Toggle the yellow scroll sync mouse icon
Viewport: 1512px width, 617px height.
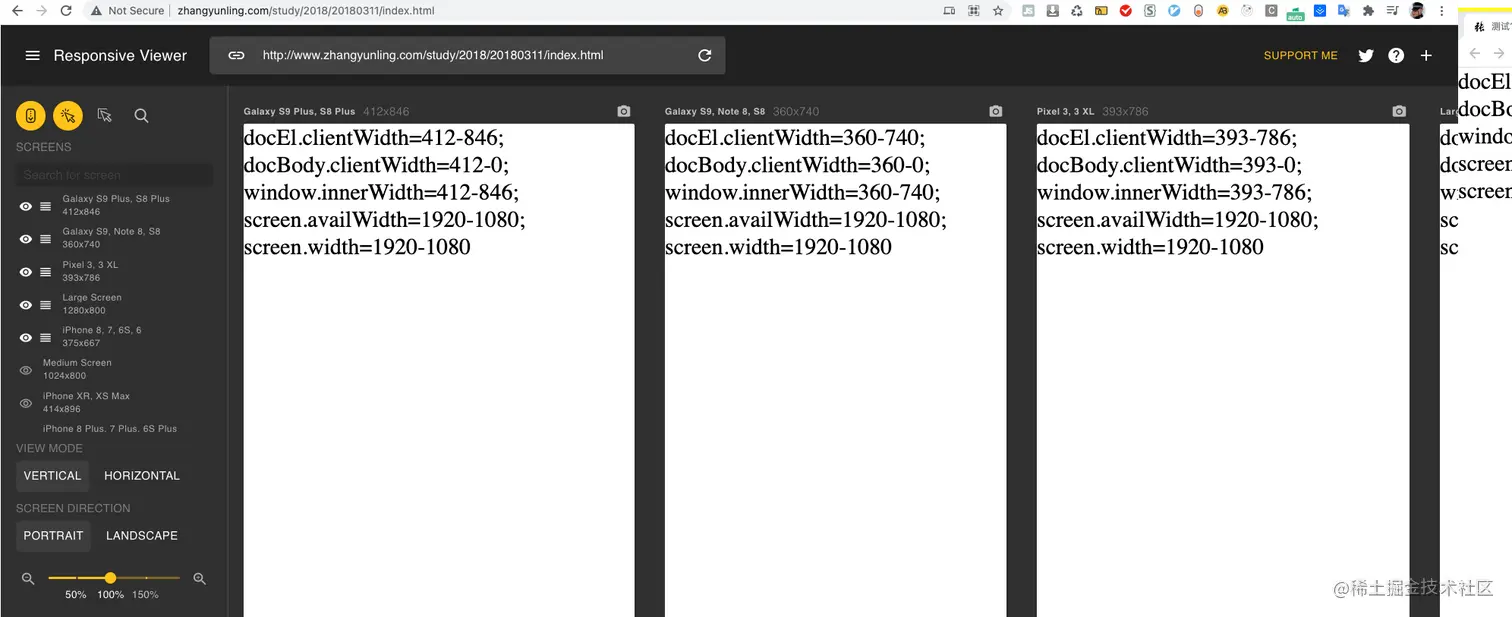[x=31, y=116]
